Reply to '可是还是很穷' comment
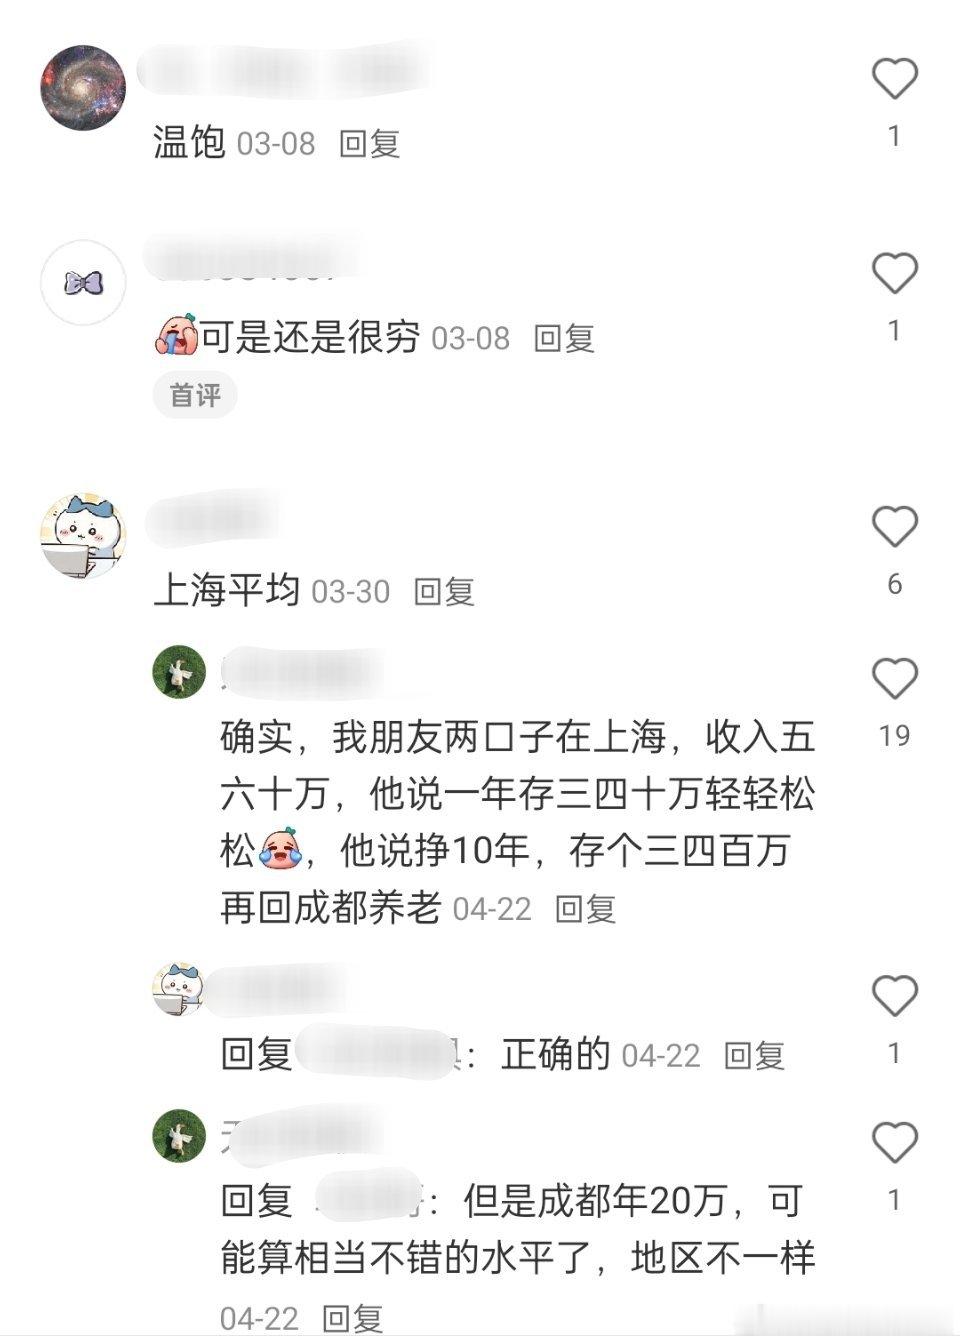960x1344 pixels. [564, 339]
